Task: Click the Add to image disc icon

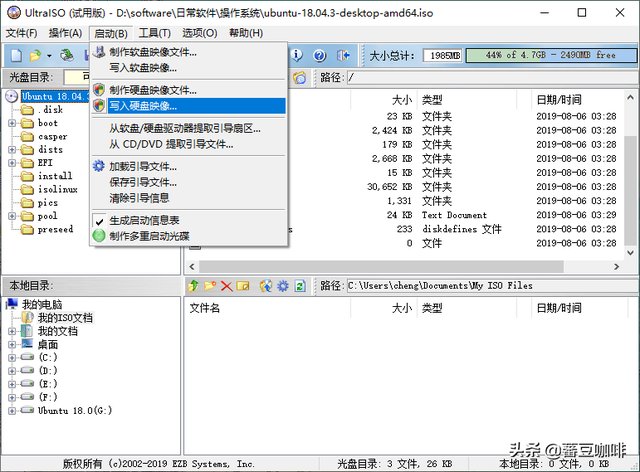Action: click(x=266, y=286)
